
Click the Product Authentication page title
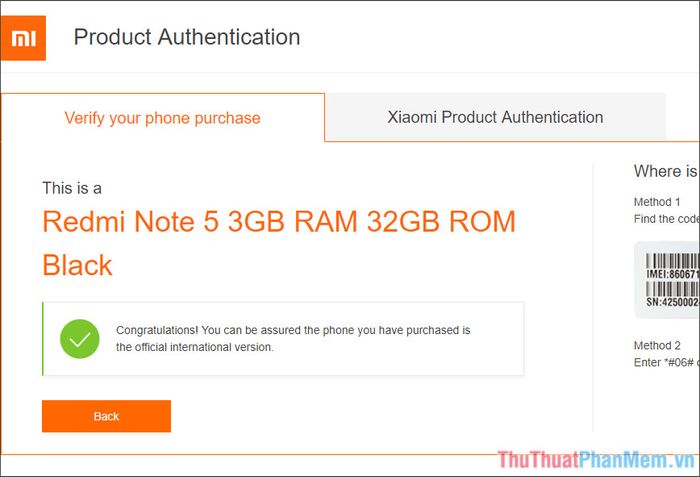coord(187,37)
